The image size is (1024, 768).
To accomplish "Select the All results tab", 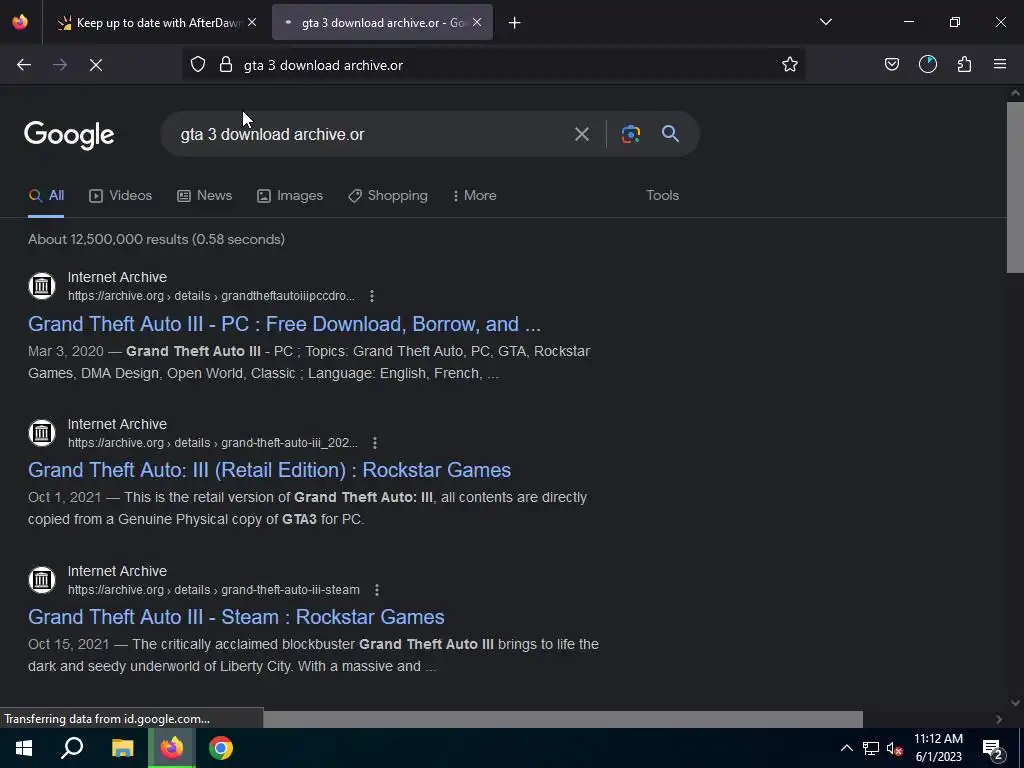I will click(46, 196).
